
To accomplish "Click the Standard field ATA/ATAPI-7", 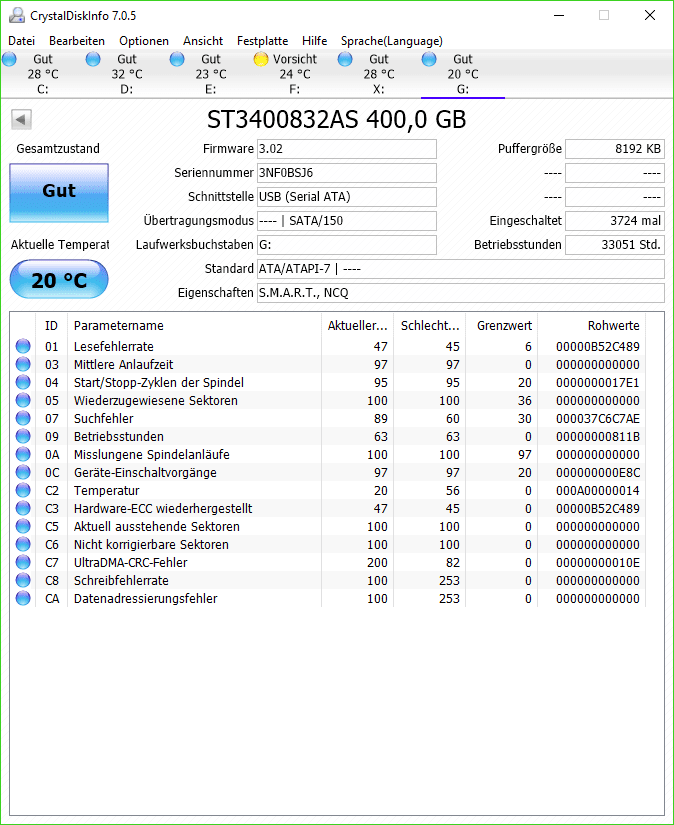I will coord(461,269).
